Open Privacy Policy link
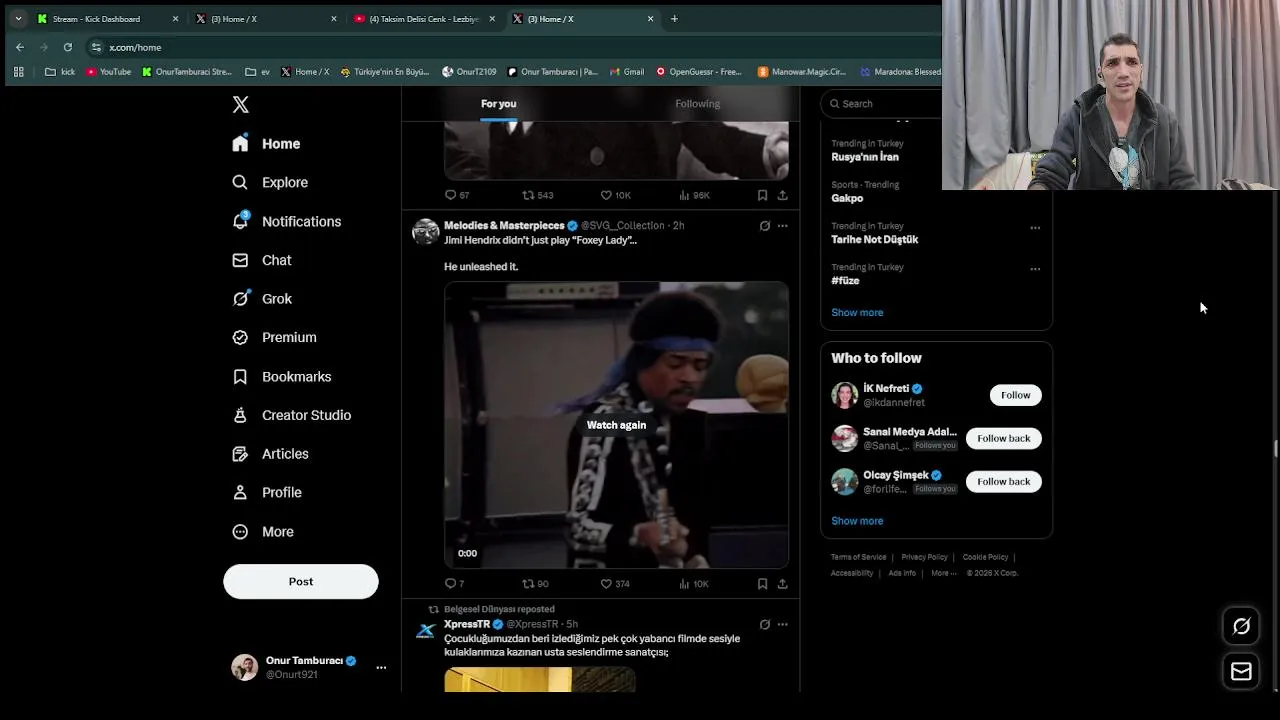The width and height of the screenshot is (1280, 720). tap(924, 557)
